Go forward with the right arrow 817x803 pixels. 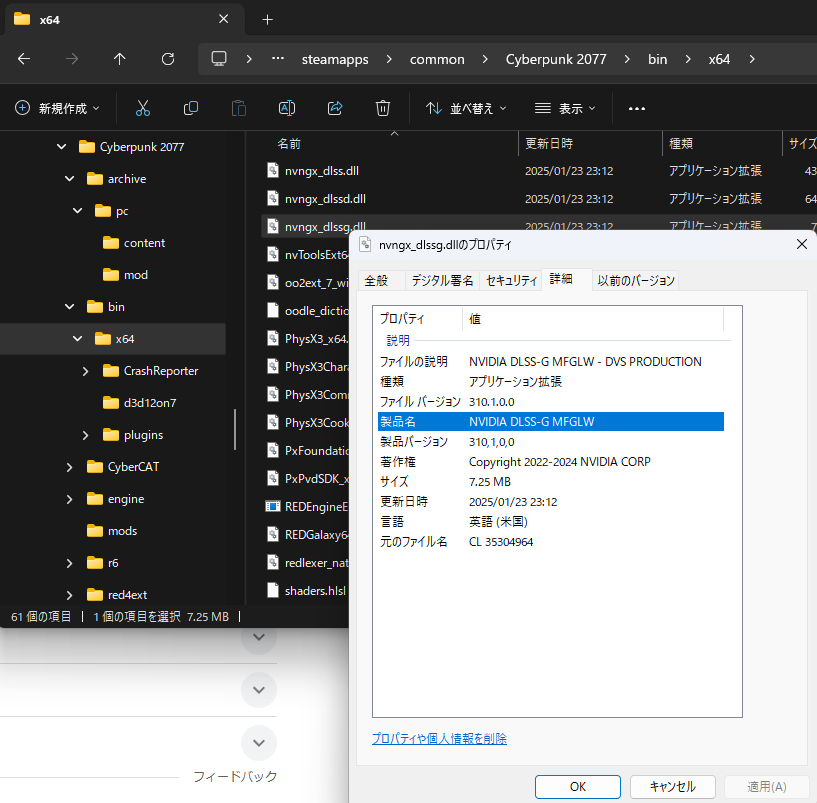pos(72,59)
